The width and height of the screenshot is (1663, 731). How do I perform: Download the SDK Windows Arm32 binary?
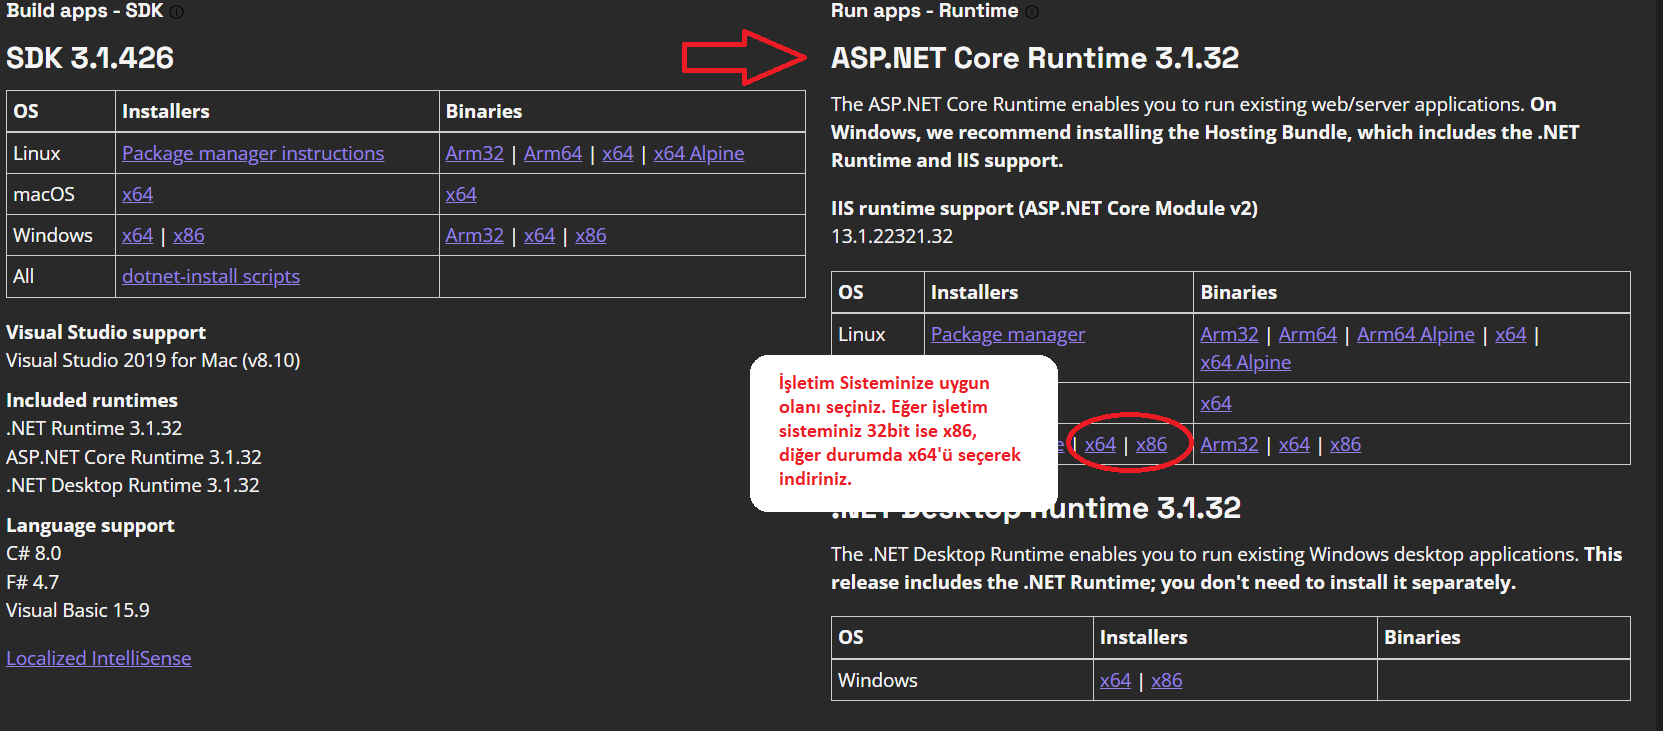click(x=474, y=235)
